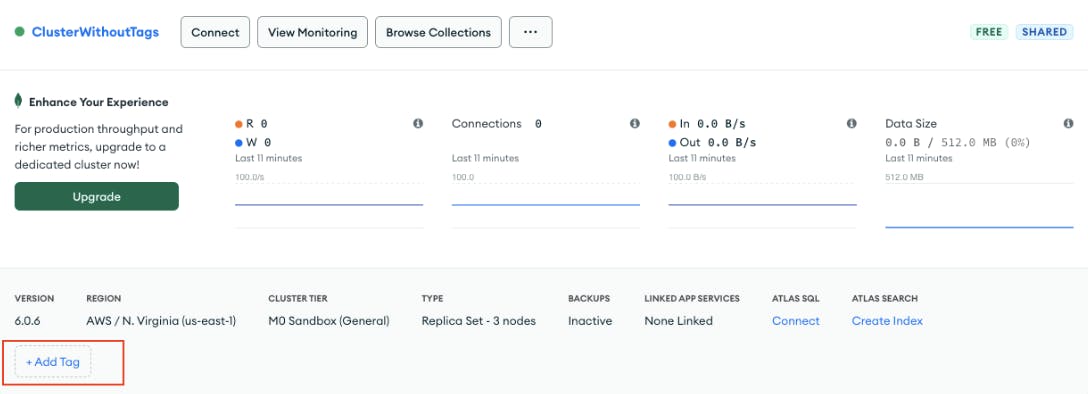Click the SHARED badge
This screenshot has height=394, width=1088.
click(x=1044, y=32)
